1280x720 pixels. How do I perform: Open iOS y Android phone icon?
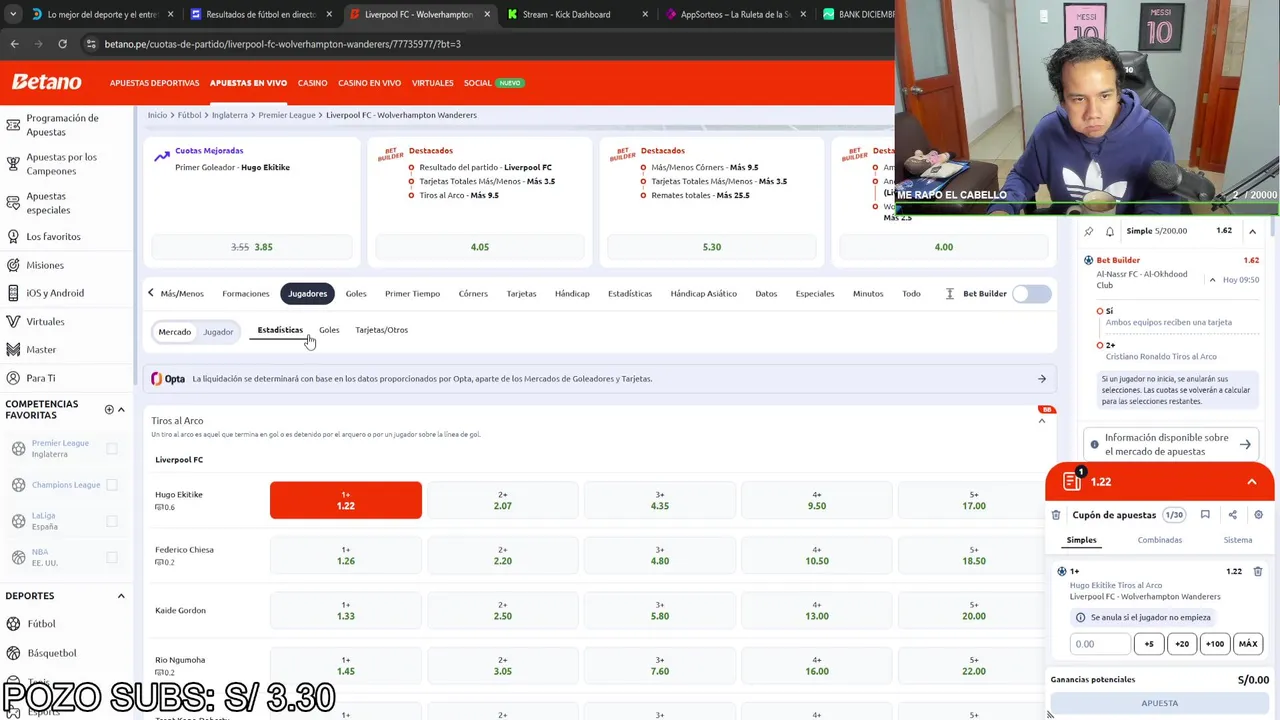tap(13, 293)
